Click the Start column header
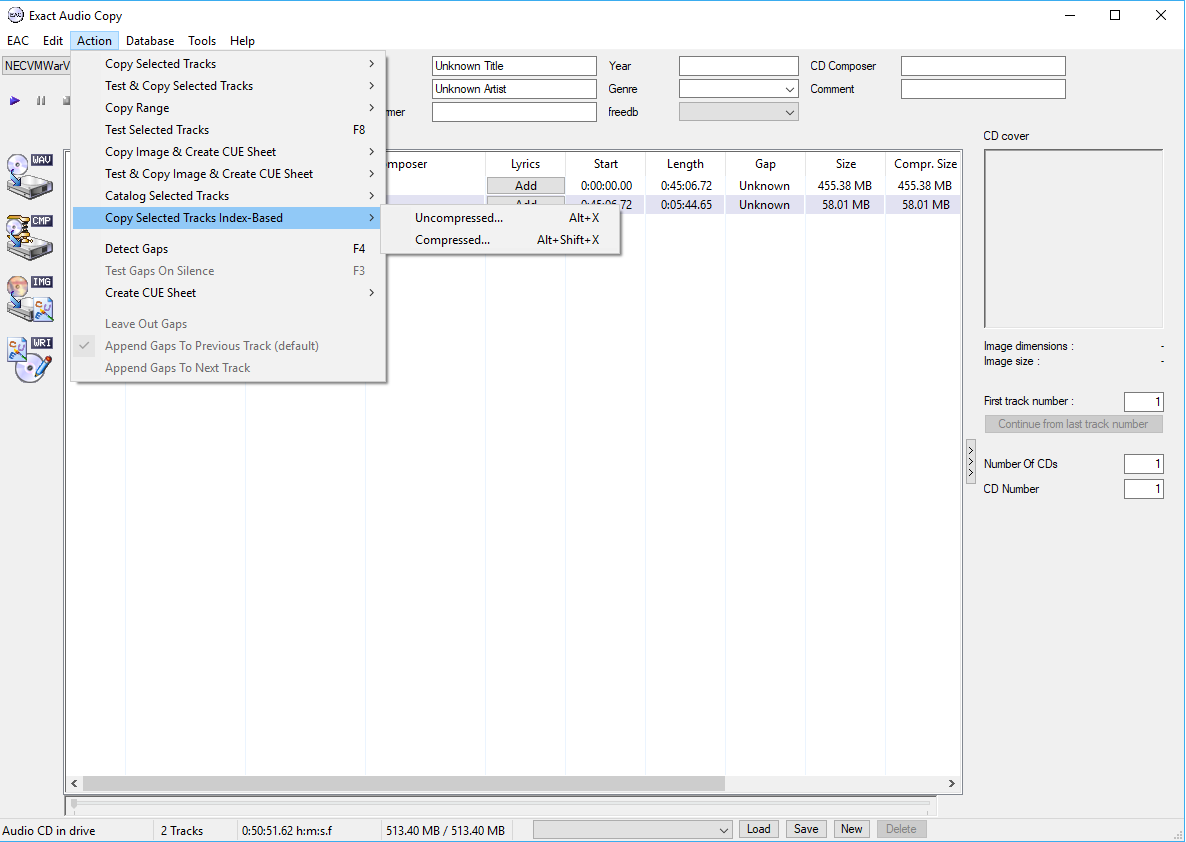This screenshot has height=842, width=1186. tap(605, 163)
